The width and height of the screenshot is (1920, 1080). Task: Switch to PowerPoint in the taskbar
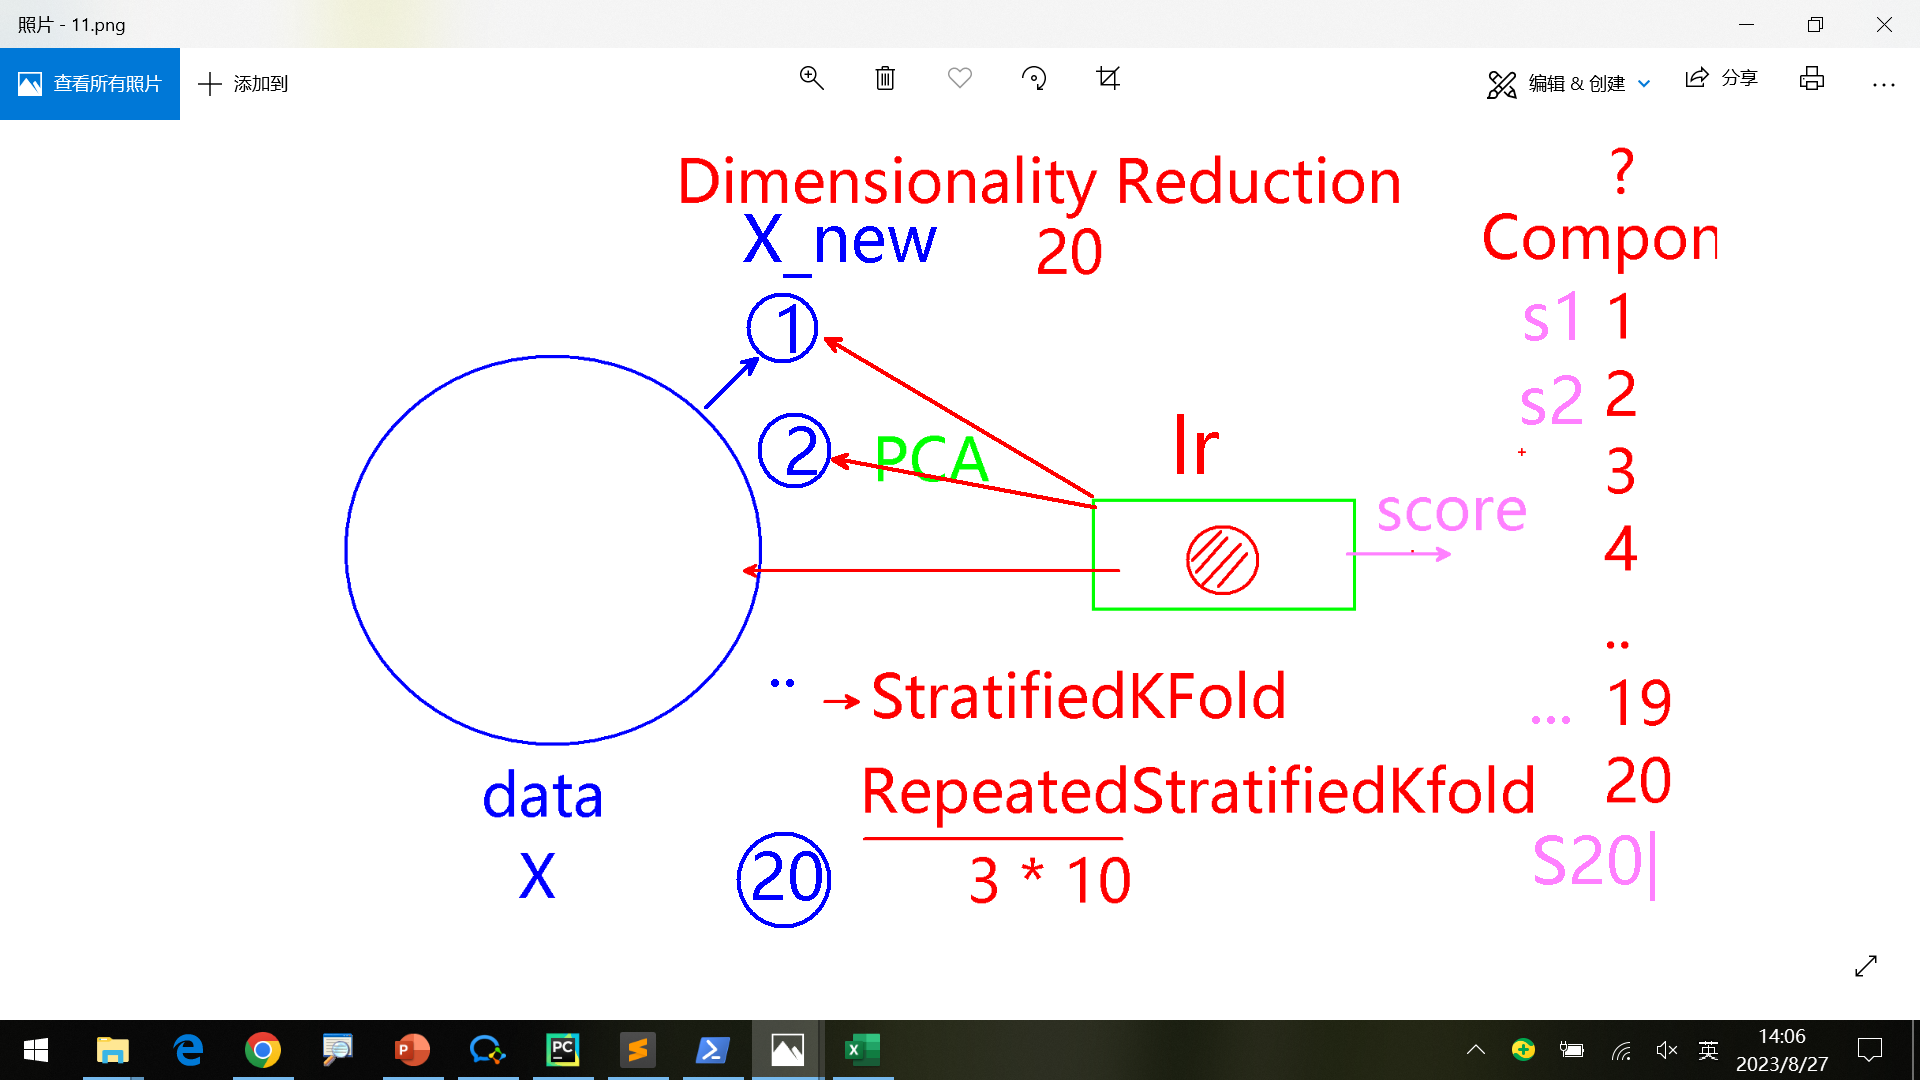pos(412,1050)
